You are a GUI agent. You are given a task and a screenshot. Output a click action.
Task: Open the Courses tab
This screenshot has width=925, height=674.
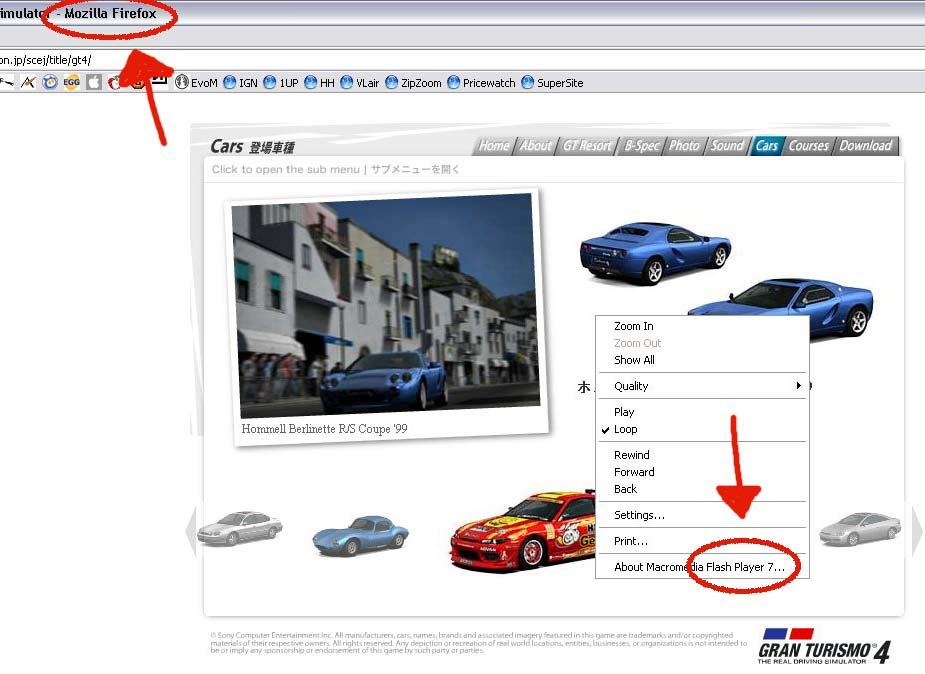(809, 146)
